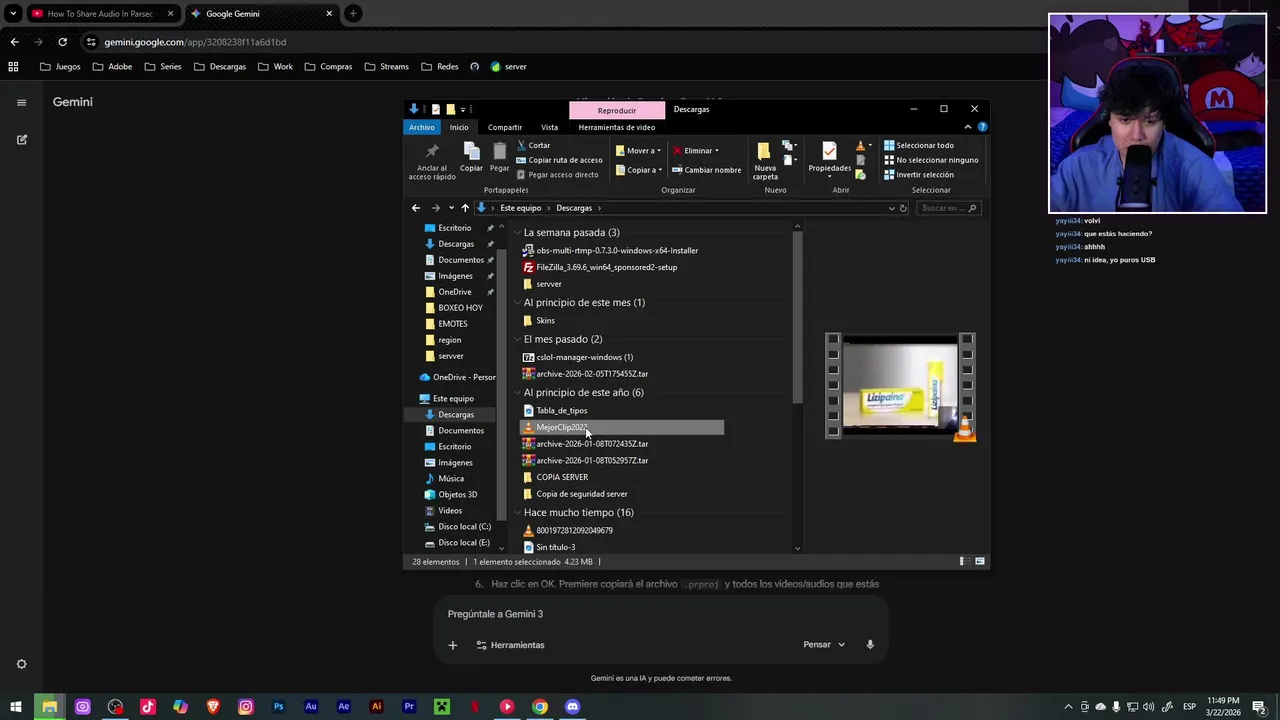
Task: Click Seleccionar todo in the ribbon
Action: [x=918, y=145]
